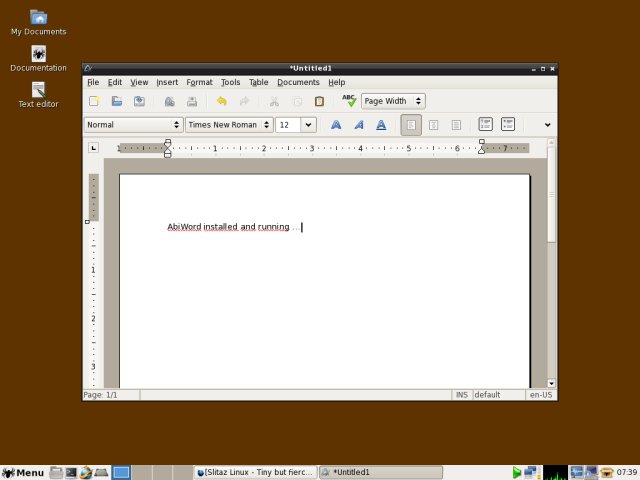
Task: Print the document via printer icon
Action: (192, 101)
